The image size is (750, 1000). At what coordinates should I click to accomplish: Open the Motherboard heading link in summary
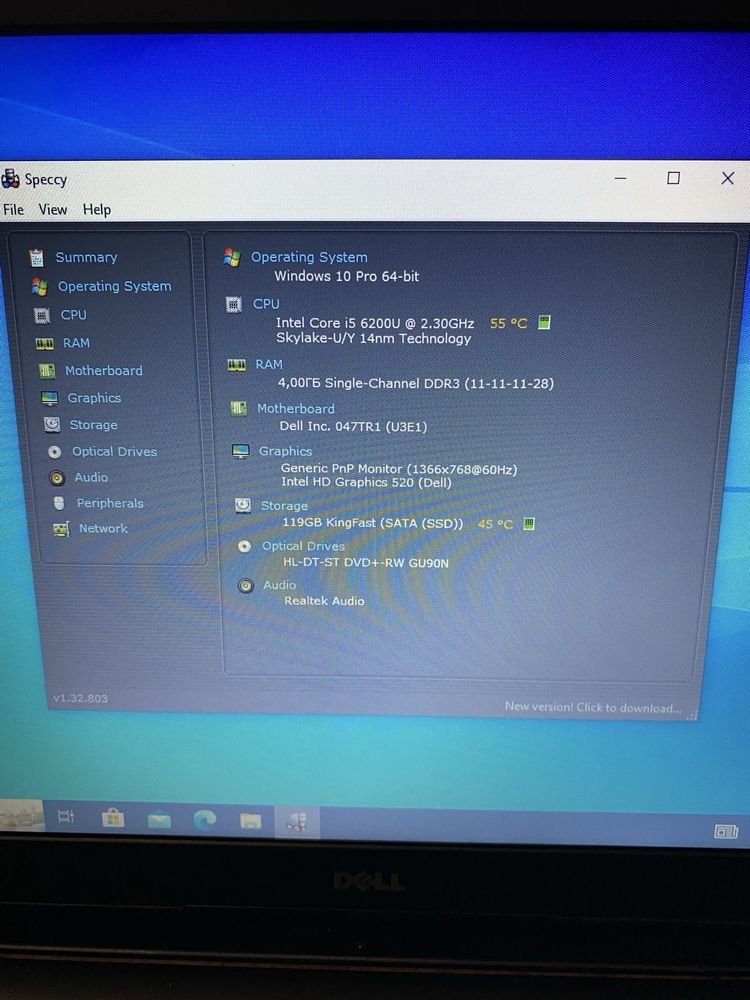295,408
